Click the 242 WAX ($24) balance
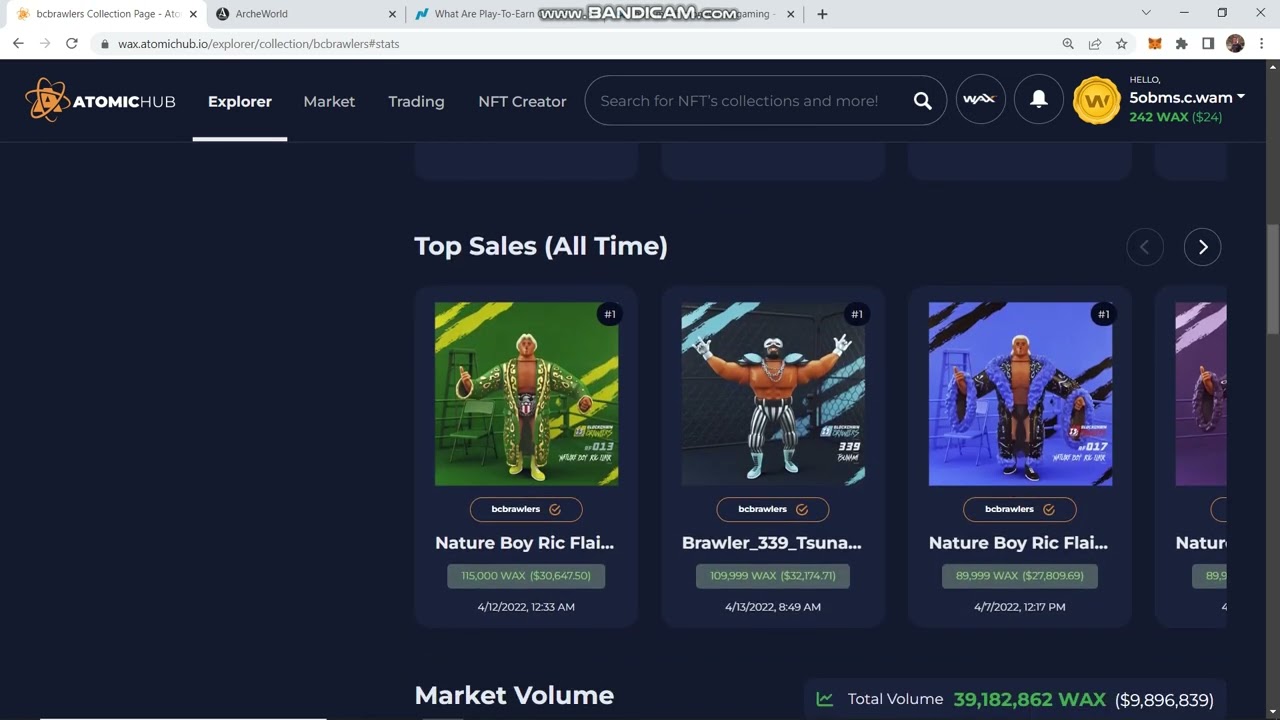1280x720 pixels. [1176, 117]
